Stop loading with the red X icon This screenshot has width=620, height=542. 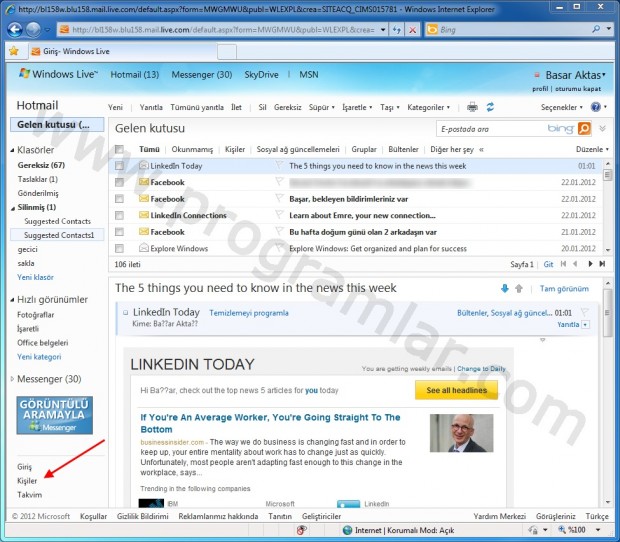pos(412,30)
